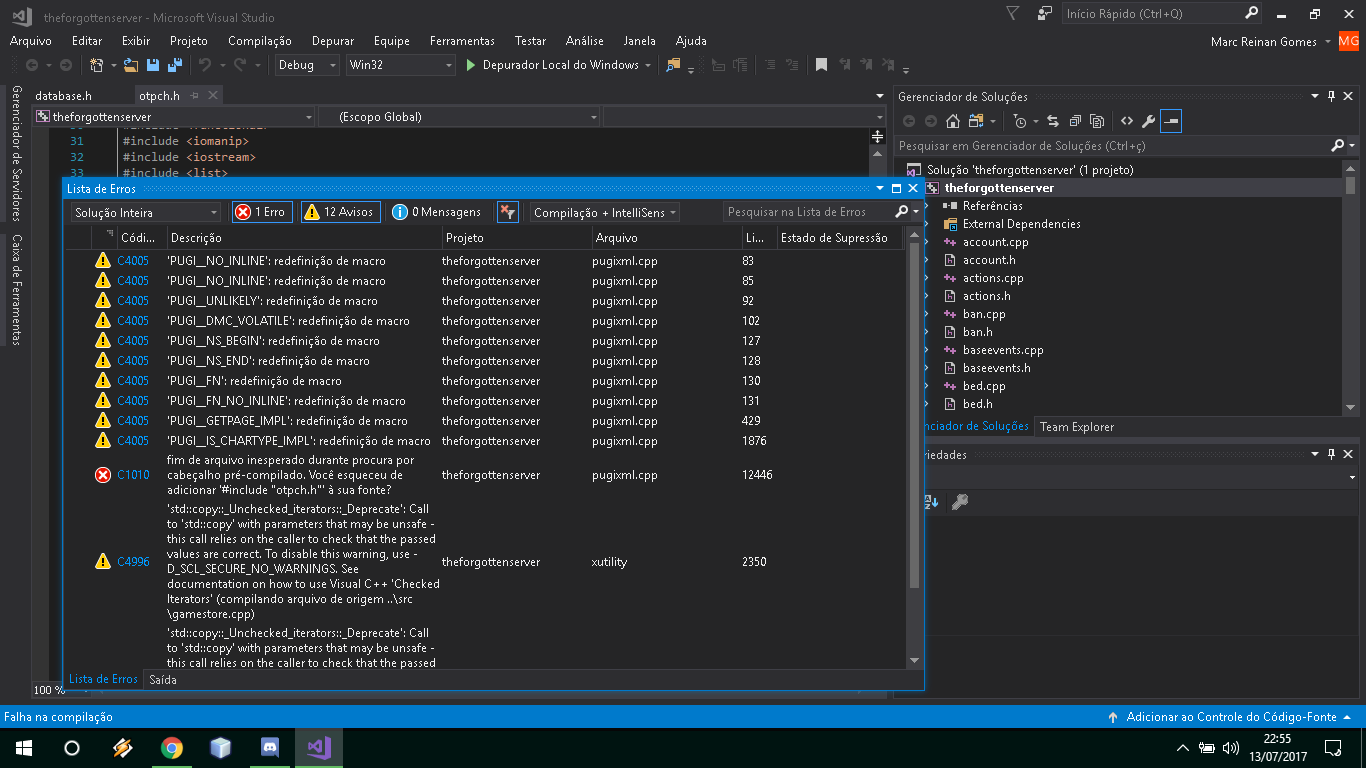Click the Windows Start button
Viewport: 1366px width, 768px height.
pos(23,748)
